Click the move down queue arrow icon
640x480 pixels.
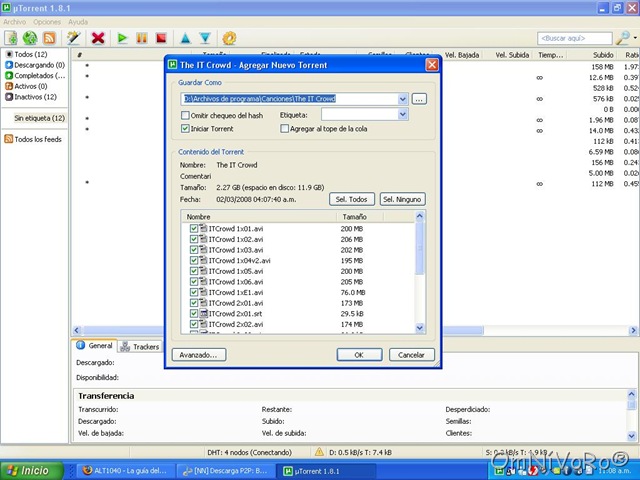tap(205, 38)
